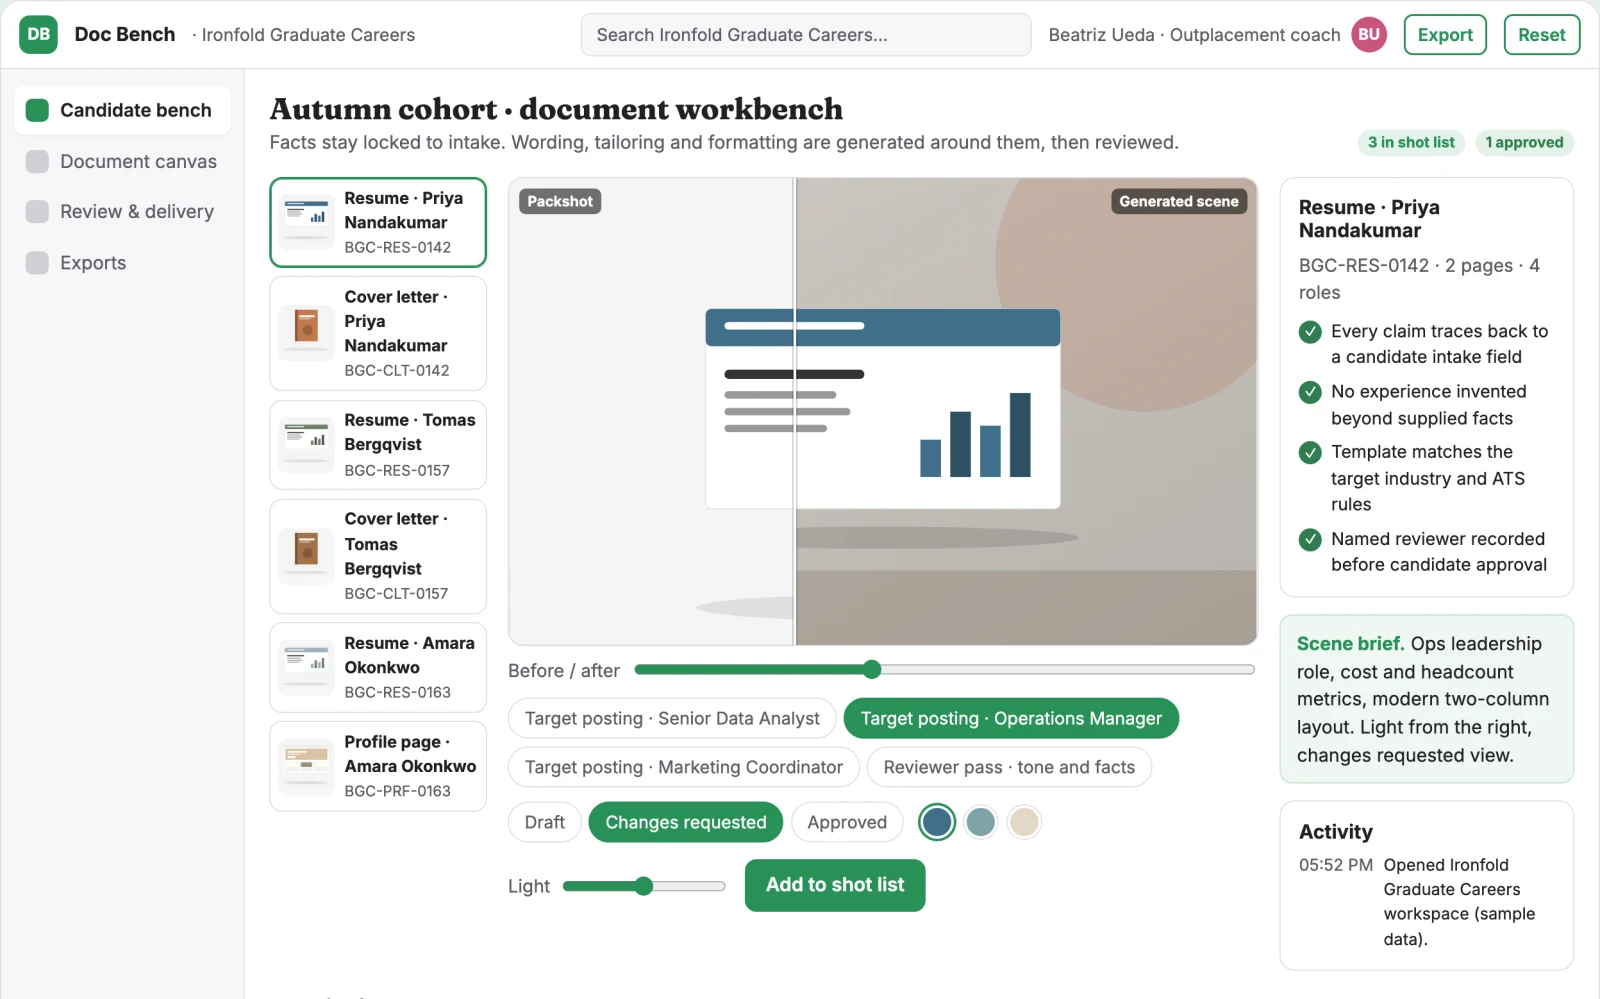Open the Candidate bench section
1600x999 pixels.
click(x=122, y=110)
